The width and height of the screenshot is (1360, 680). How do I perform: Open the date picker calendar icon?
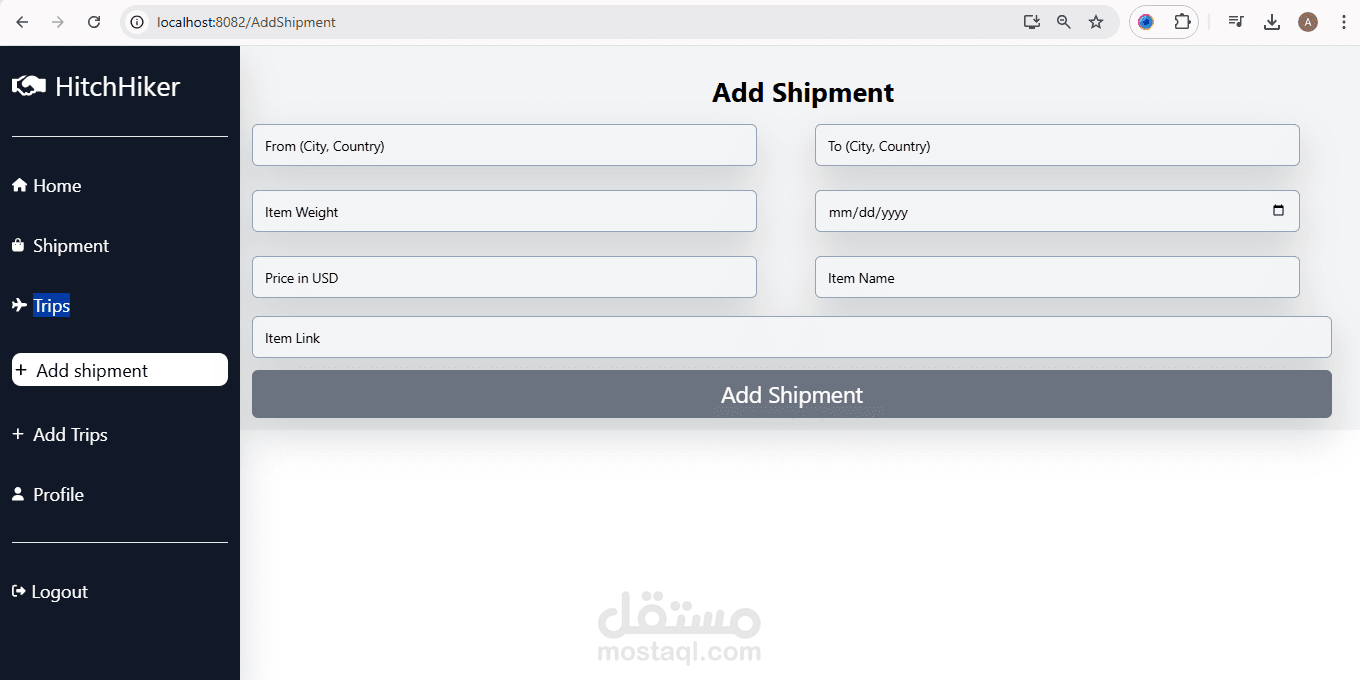coord(1278,211)
